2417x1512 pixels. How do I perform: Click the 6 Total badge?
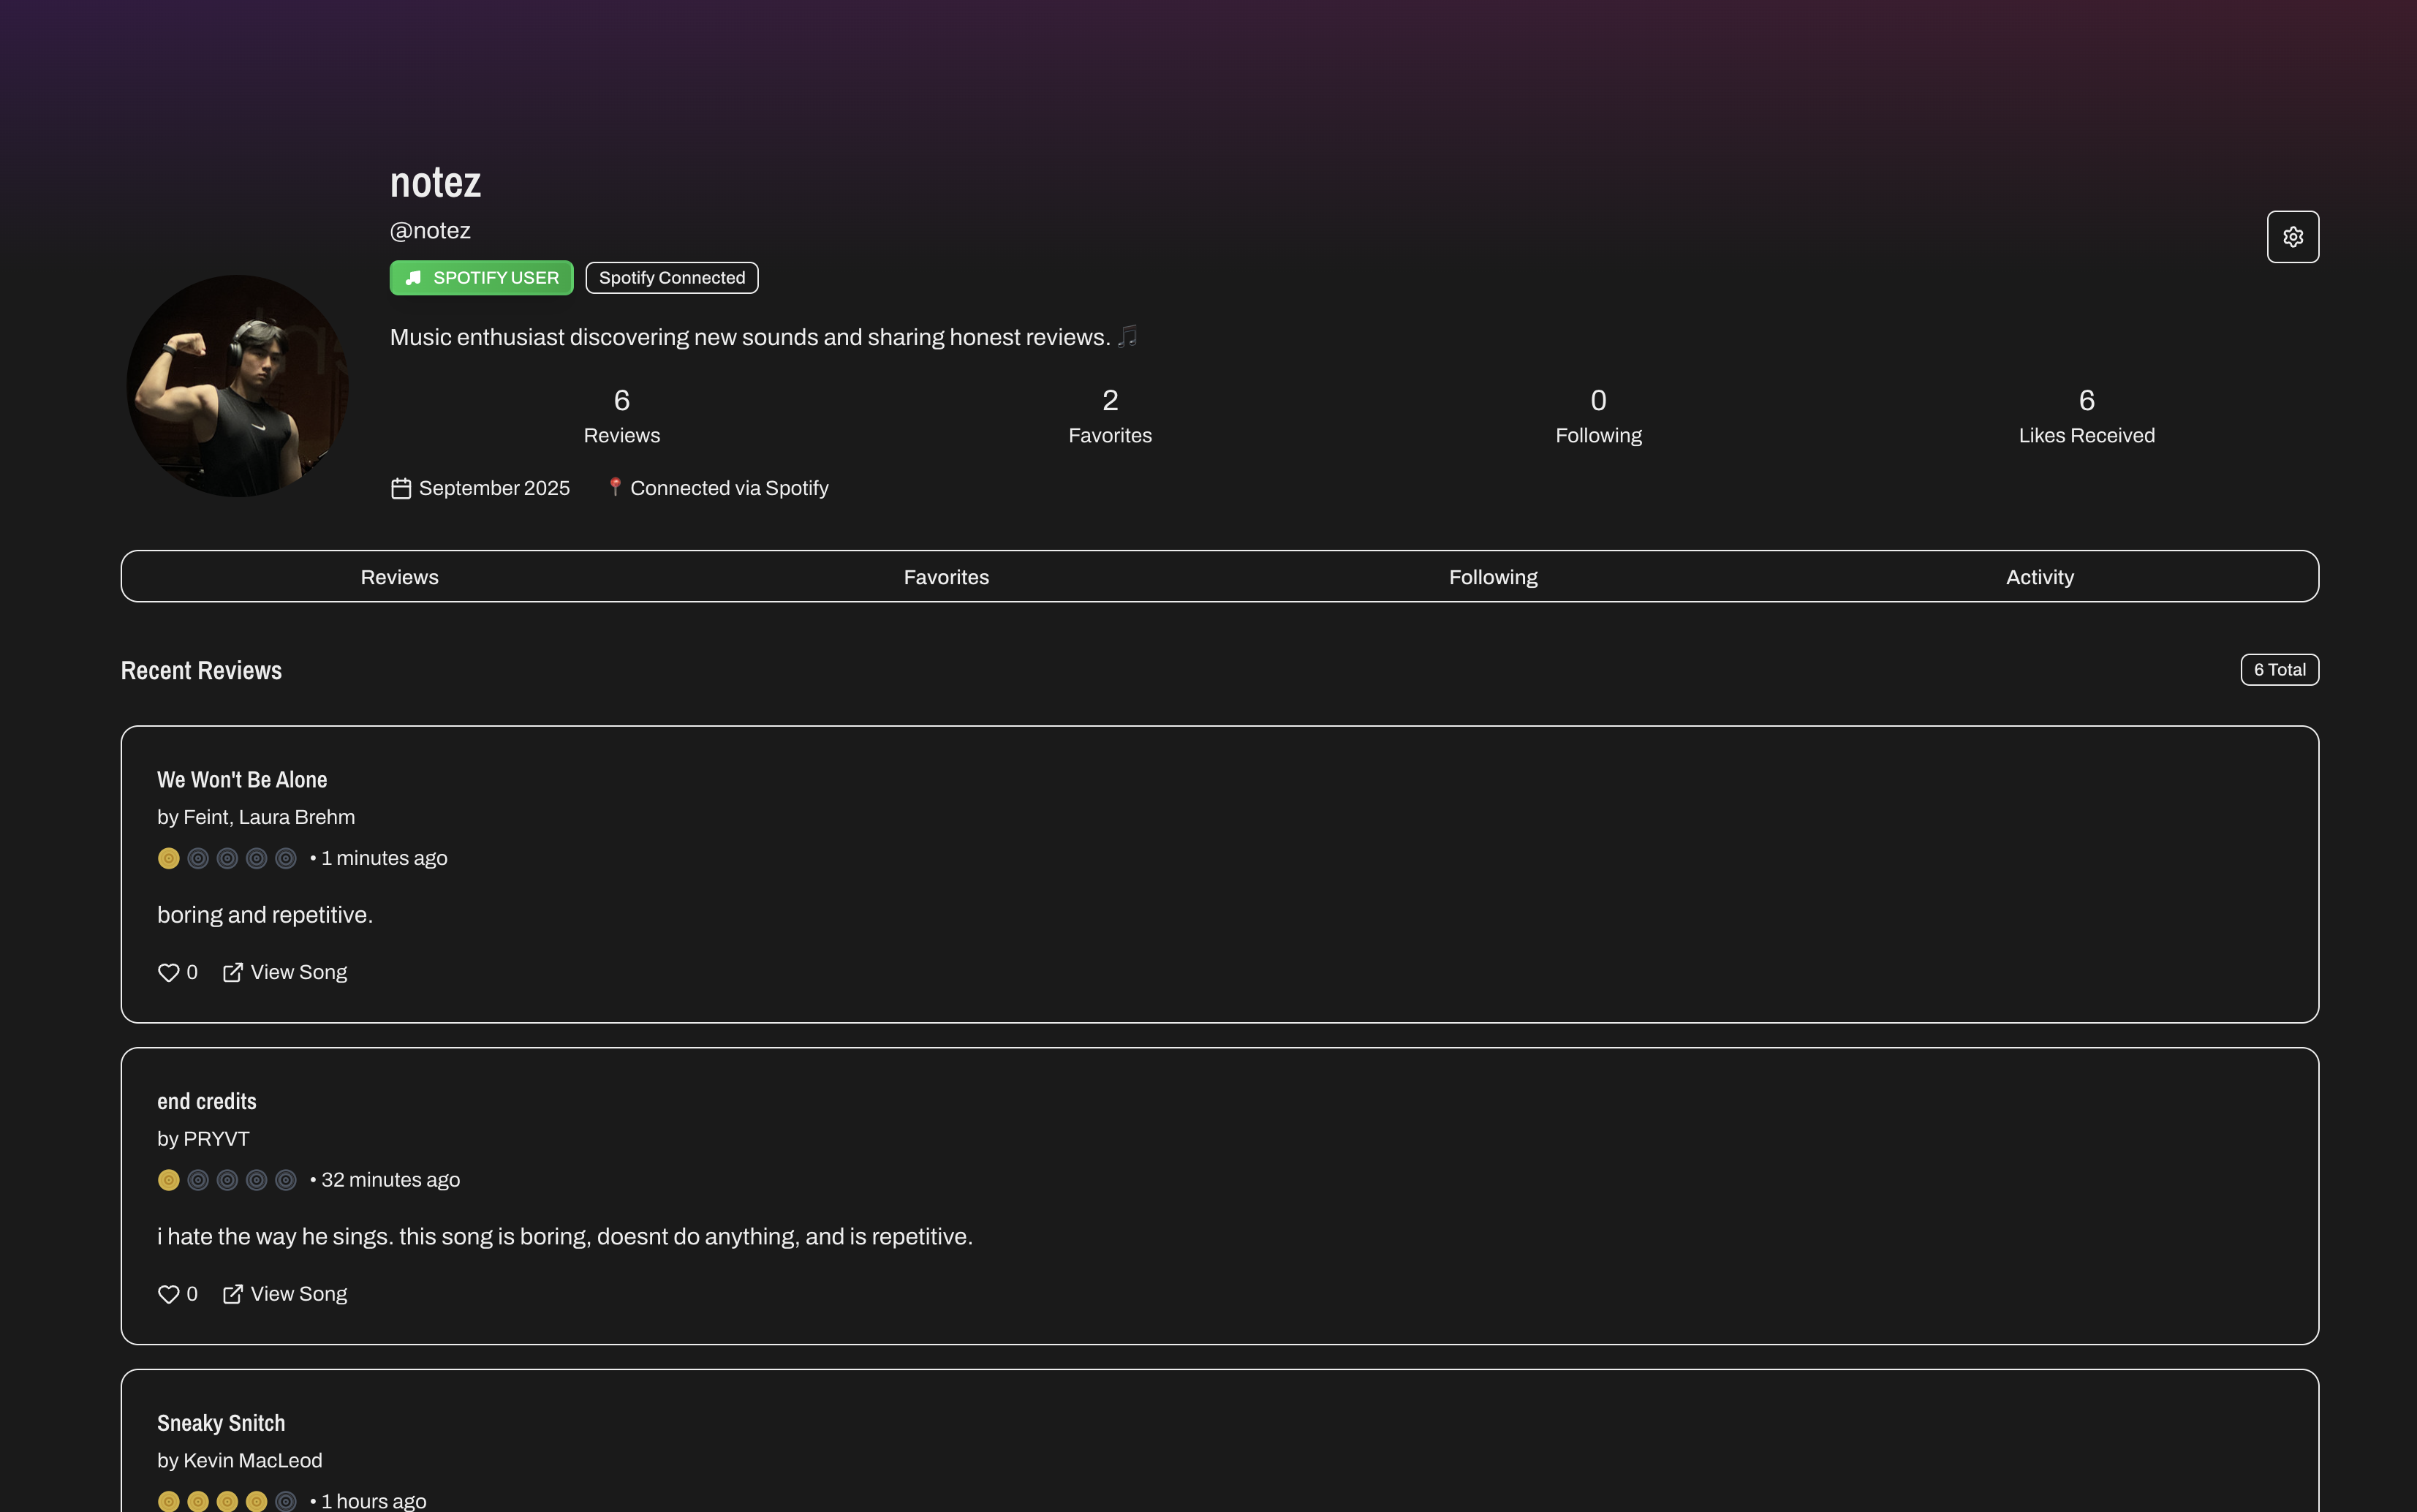(2279, 670)
